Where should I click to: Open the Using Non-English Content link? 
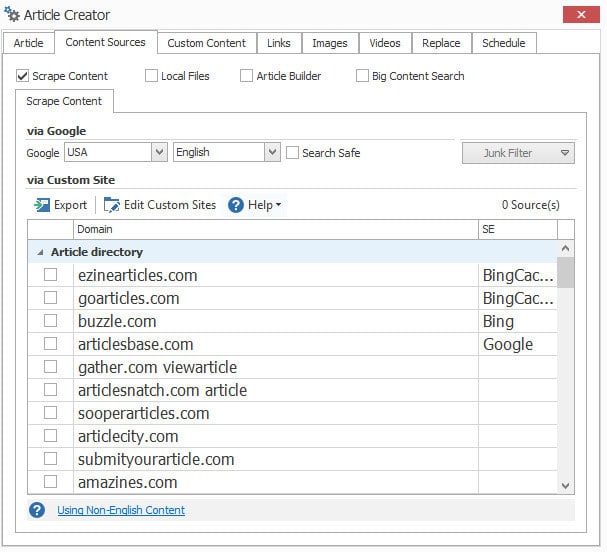[x=120, y=510]
